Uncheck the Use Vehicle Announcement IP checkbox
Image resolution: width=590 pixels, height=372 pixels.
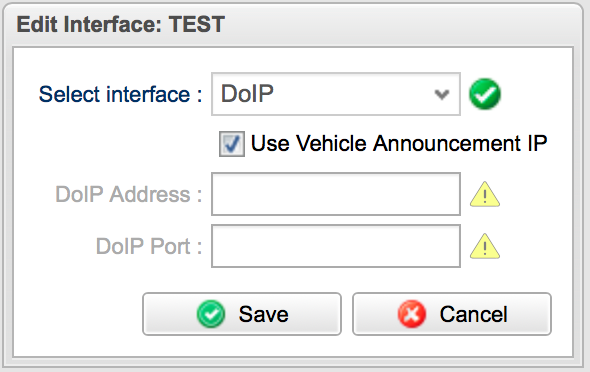[232, 144]
